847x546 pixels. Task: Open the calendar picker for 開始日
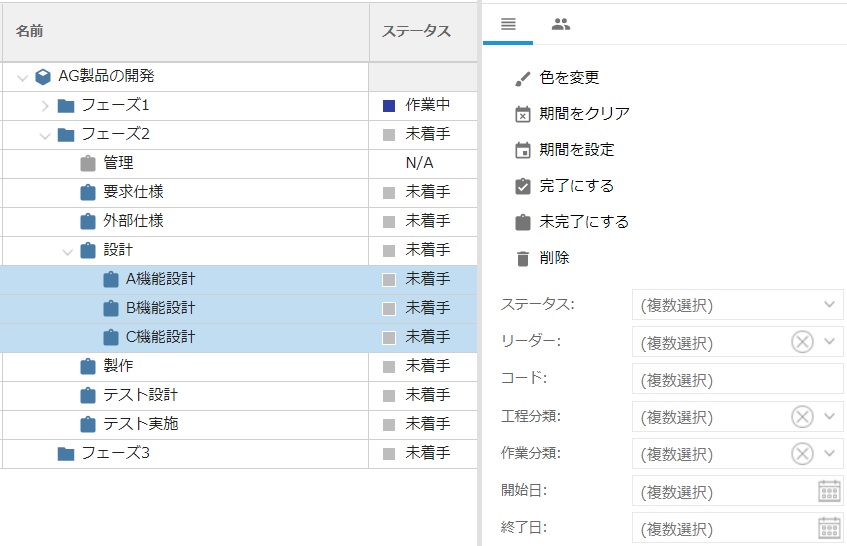pos(829,490)
